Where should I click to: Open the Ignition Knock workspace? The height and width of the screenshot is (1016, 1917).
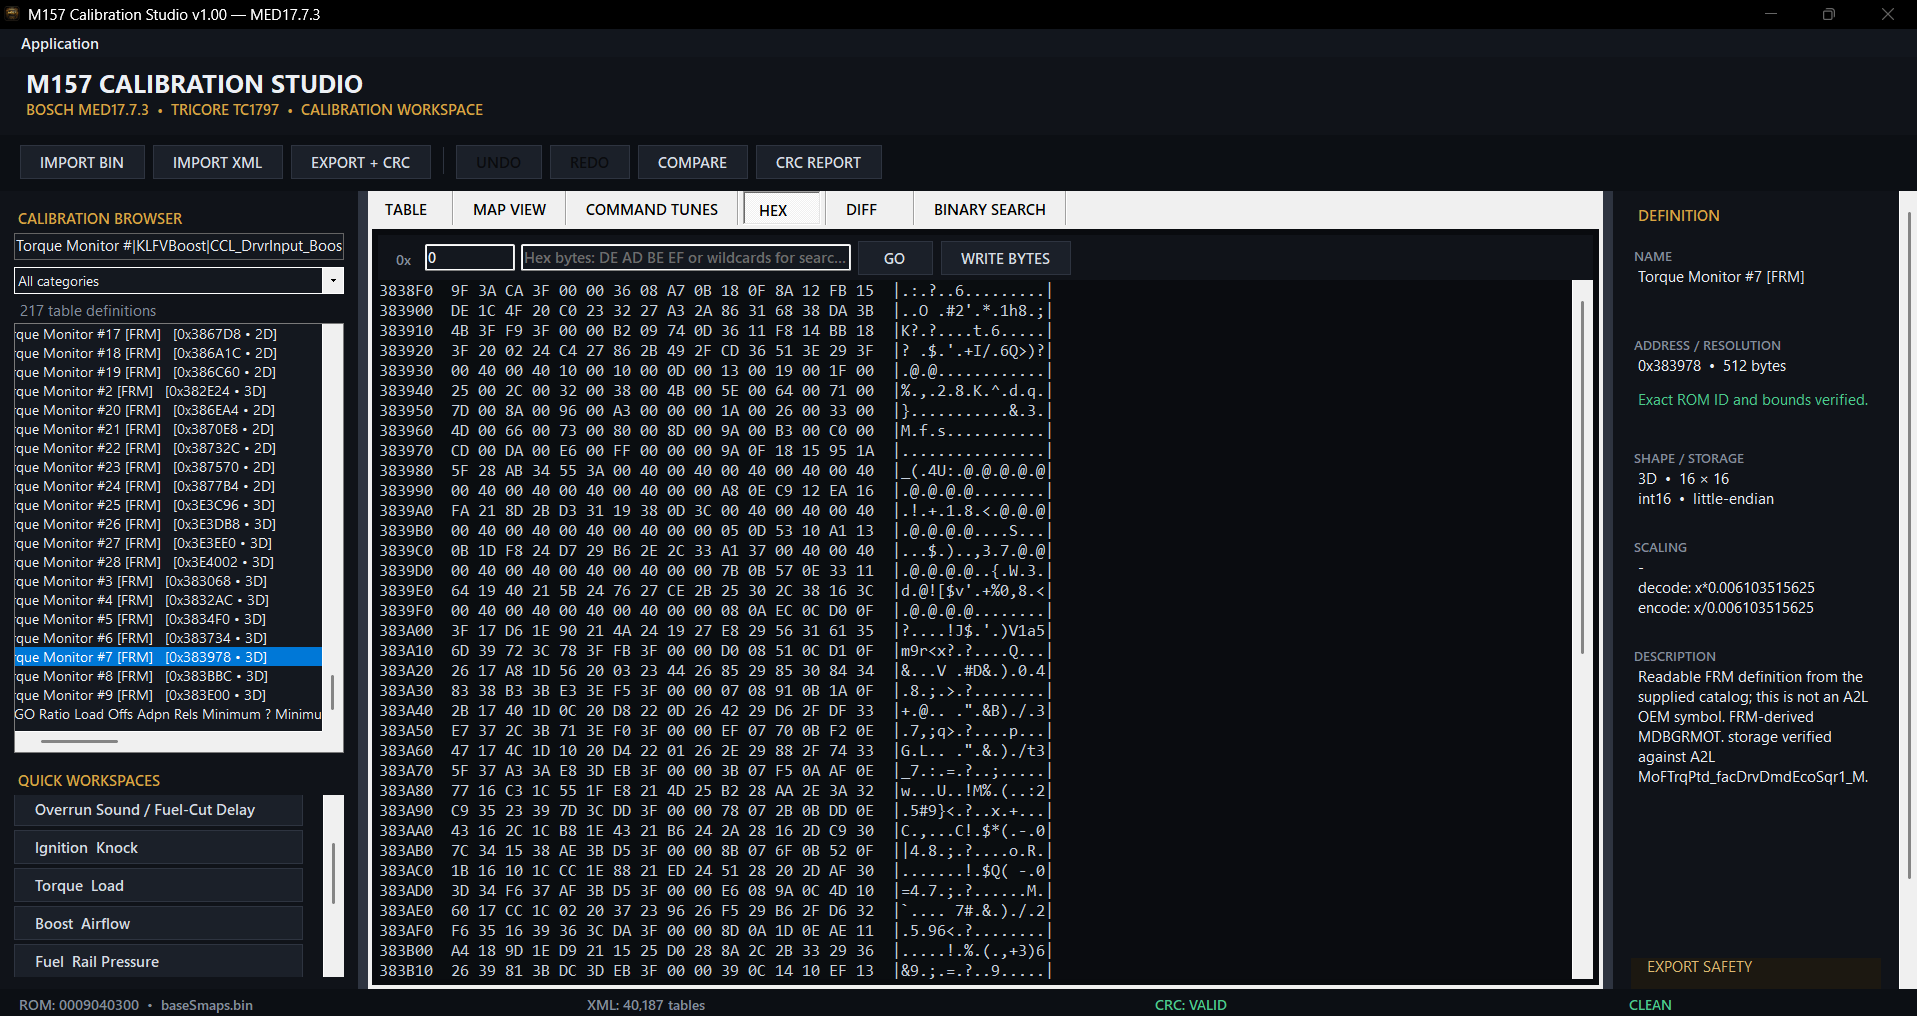158,848
